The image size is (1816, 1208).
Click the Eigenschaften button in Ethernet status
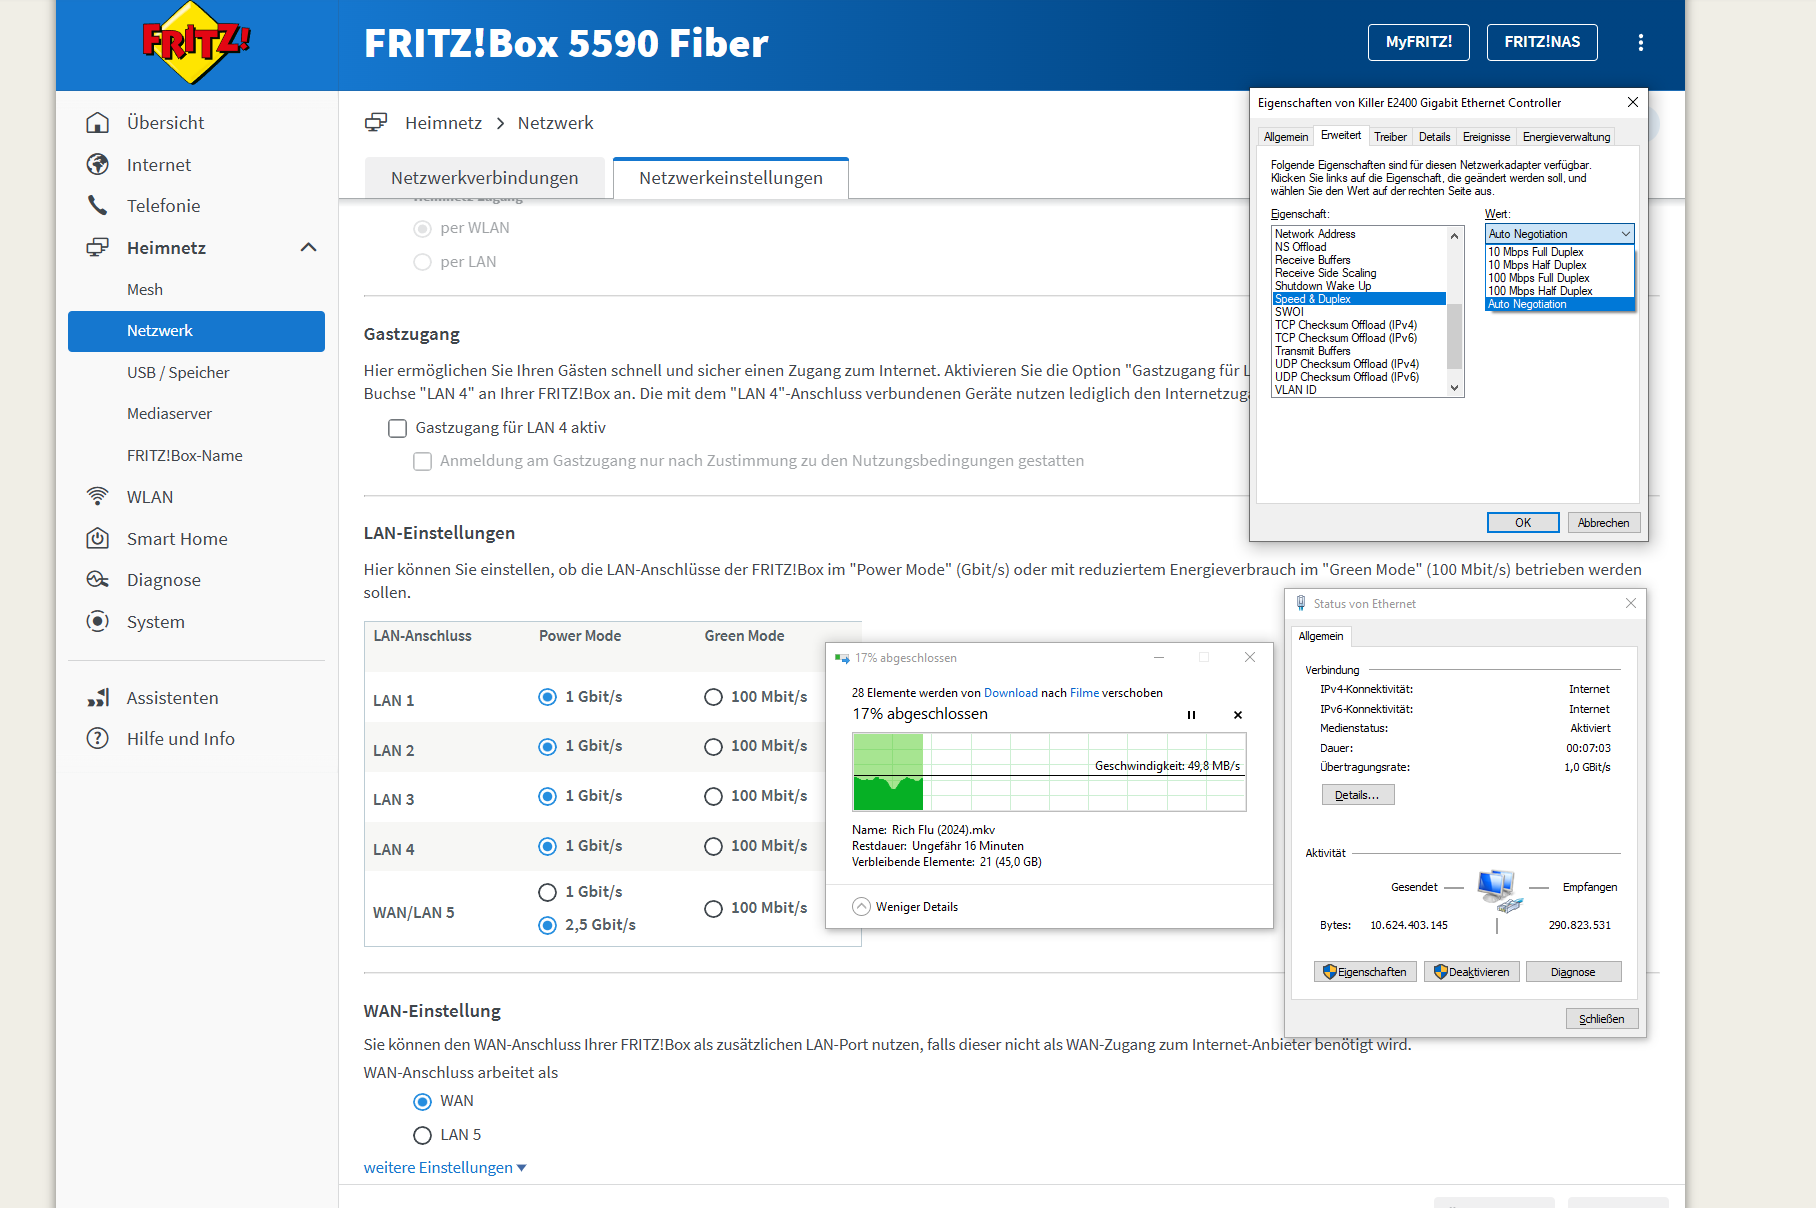pyautogui.click(x=1365, y=972)
